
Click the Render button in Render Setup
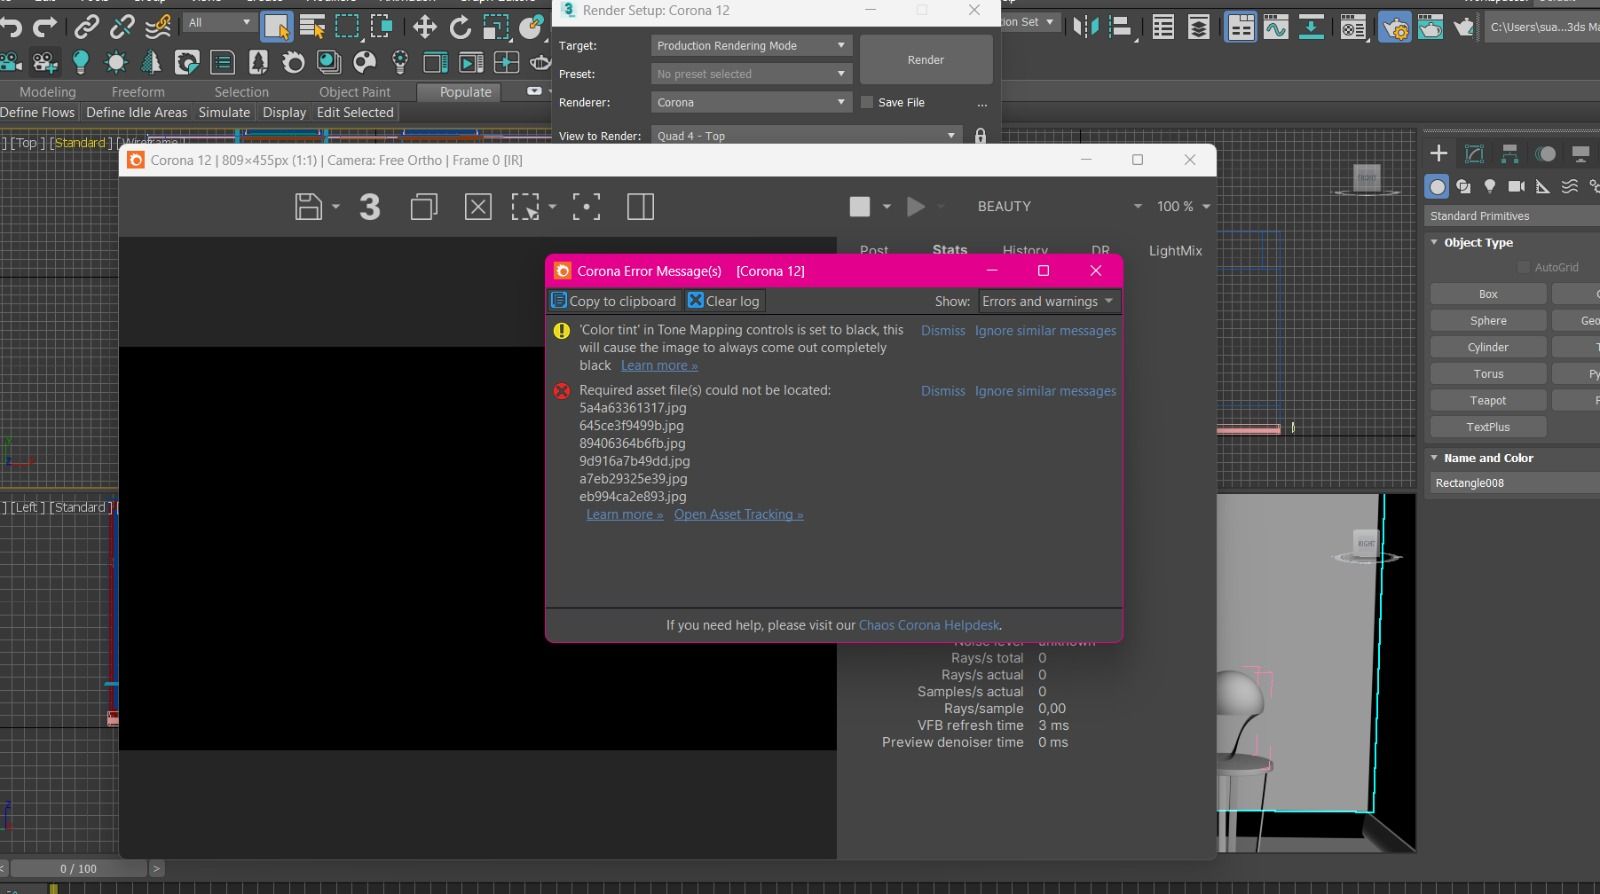926,60
